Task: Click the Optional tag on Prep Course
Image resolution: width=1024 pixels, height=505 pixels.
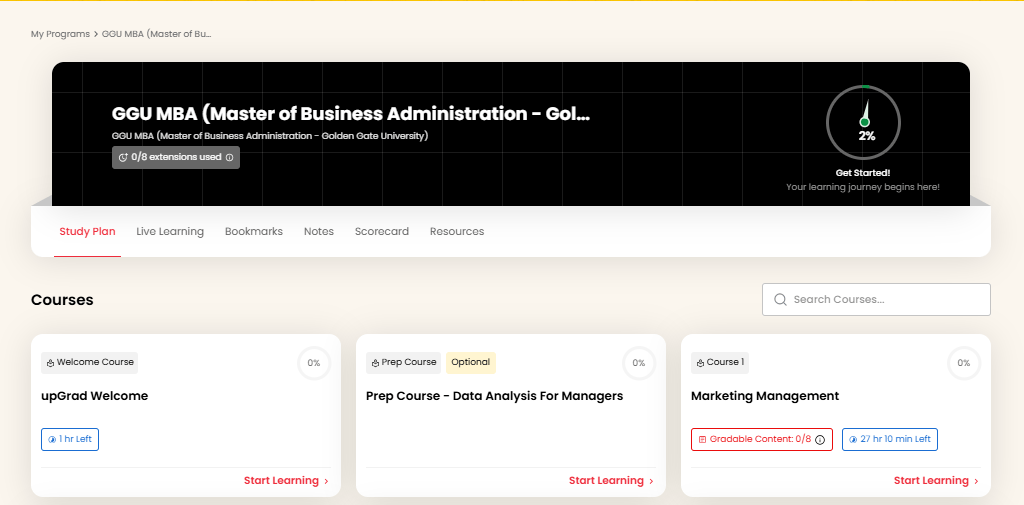Action: (x=470, y=363)
